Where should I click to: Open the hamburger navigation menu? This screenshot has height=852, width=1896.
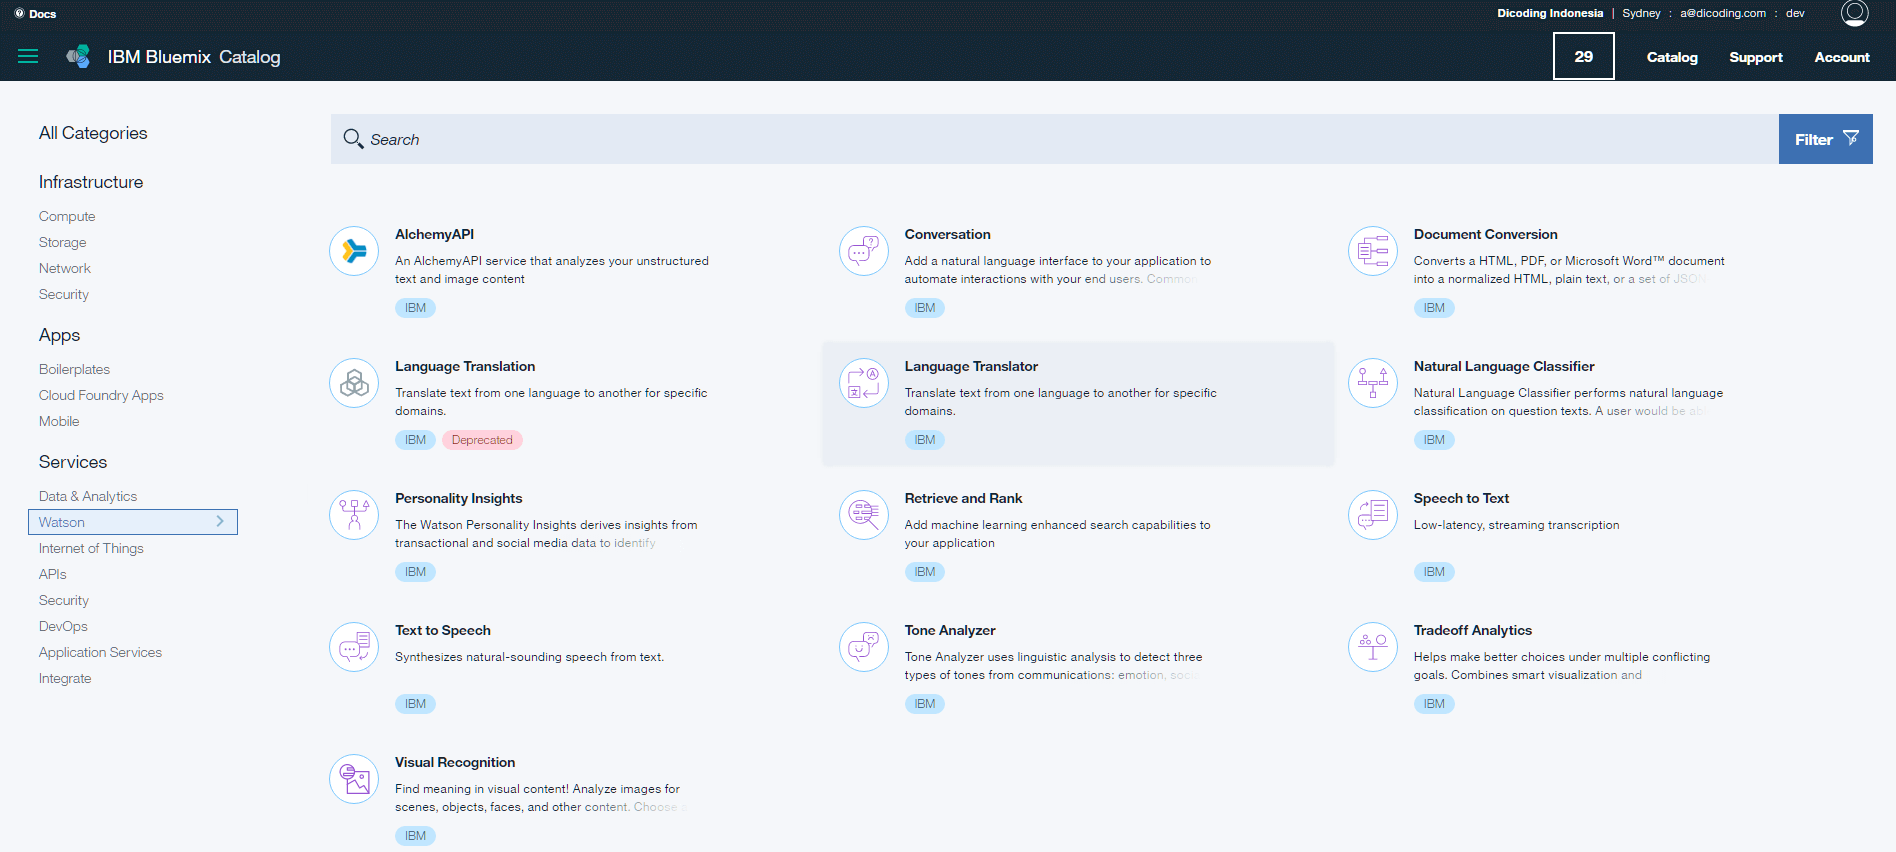click(x=28, y=57)
